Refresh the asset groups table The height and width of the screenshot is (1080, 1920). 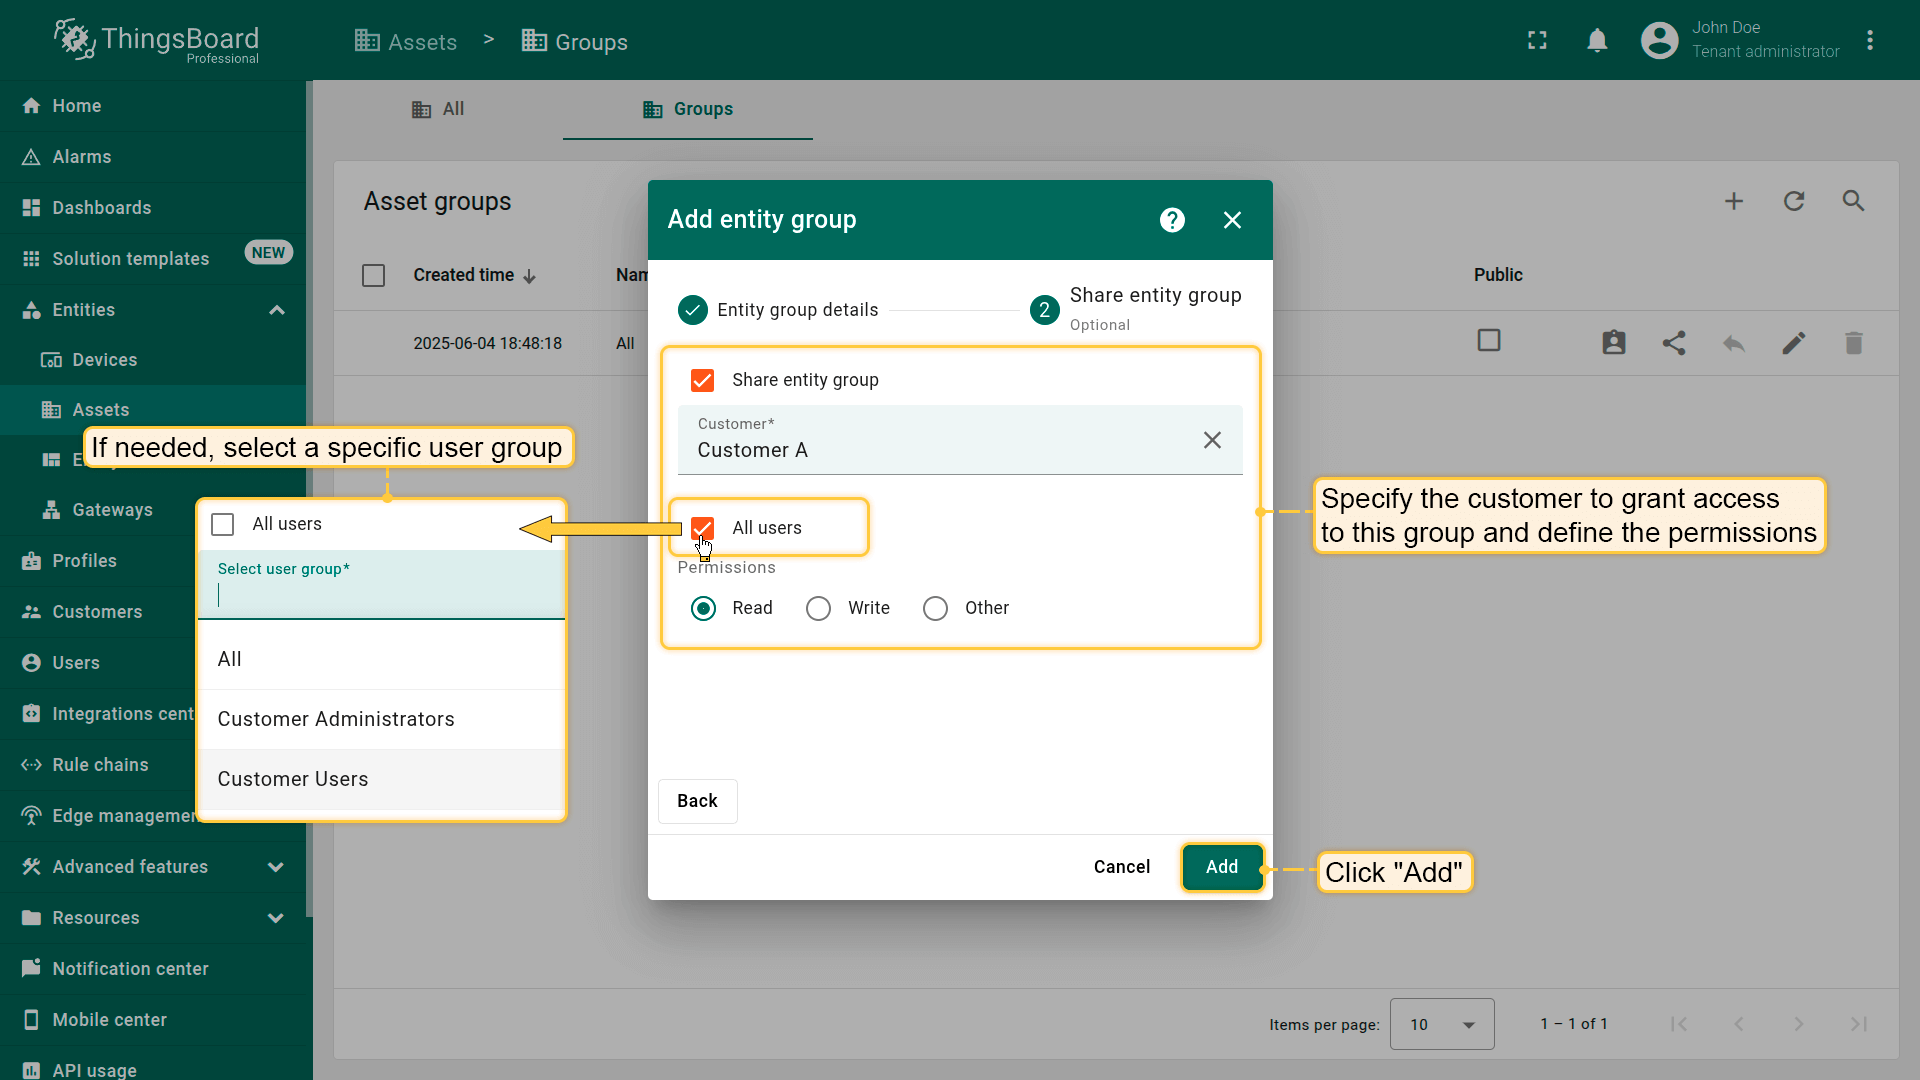1793,201
